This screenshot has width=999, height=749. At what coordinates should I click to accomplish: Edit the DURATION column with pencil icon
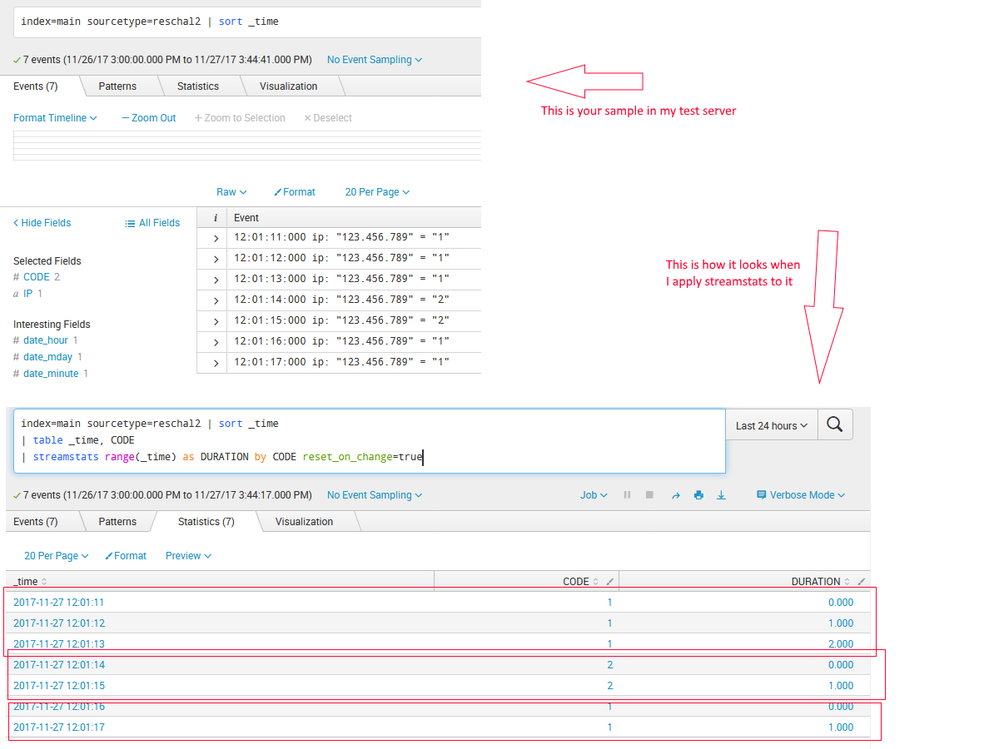pyautogui.click(x=862, y=581)
